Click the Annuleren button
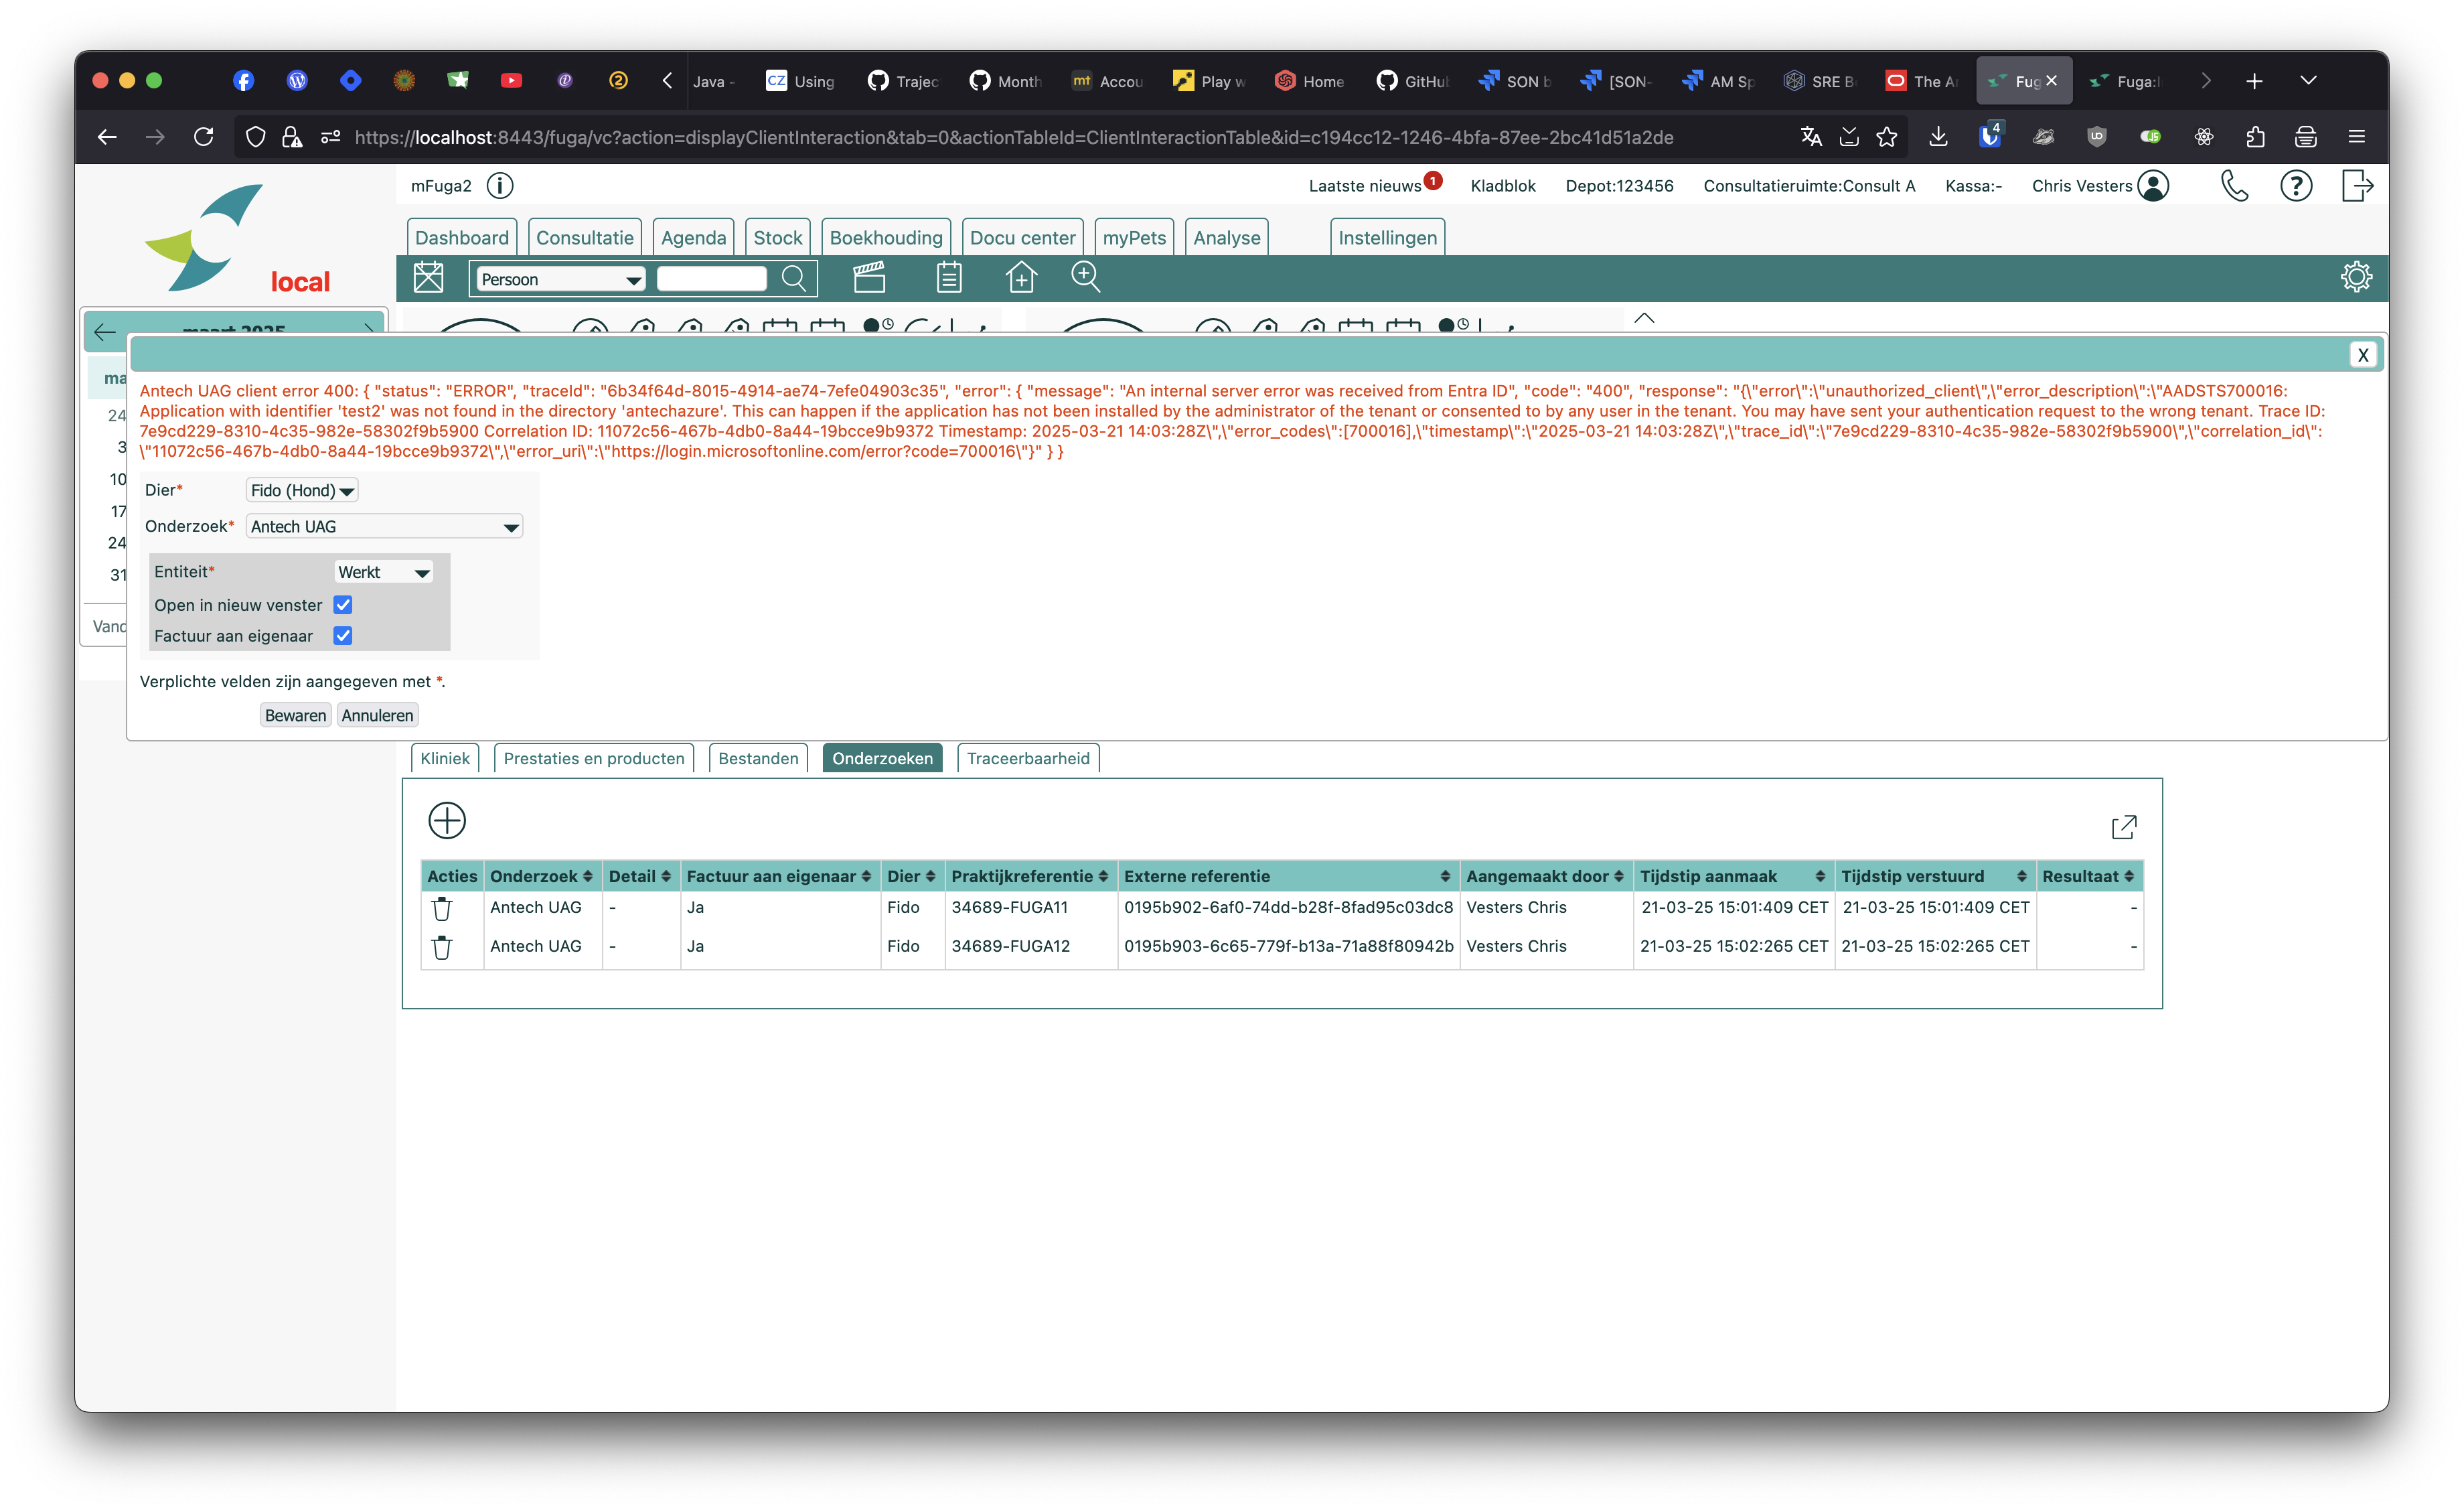Screen dimensions: 2464x1511 coord(377,715)
